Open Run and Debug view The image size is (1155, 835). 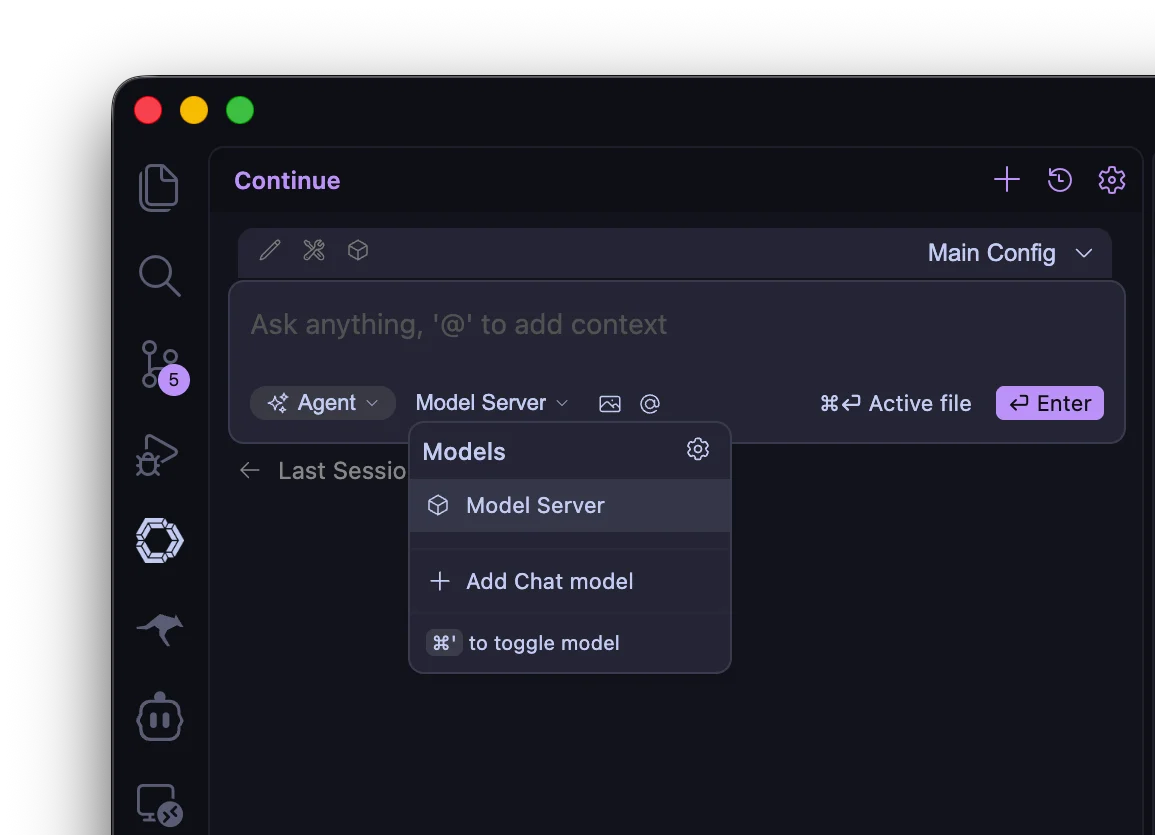pos(158,454)
